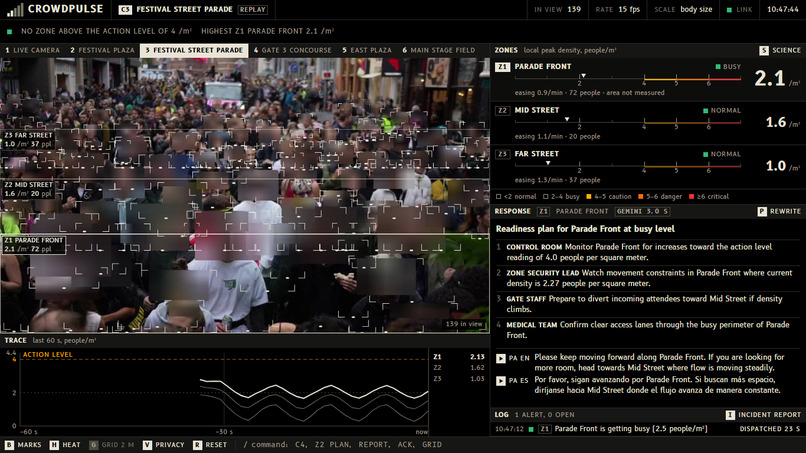
Task: Toggle Grid 2 M overlay
Action: (x=111, y=445)
